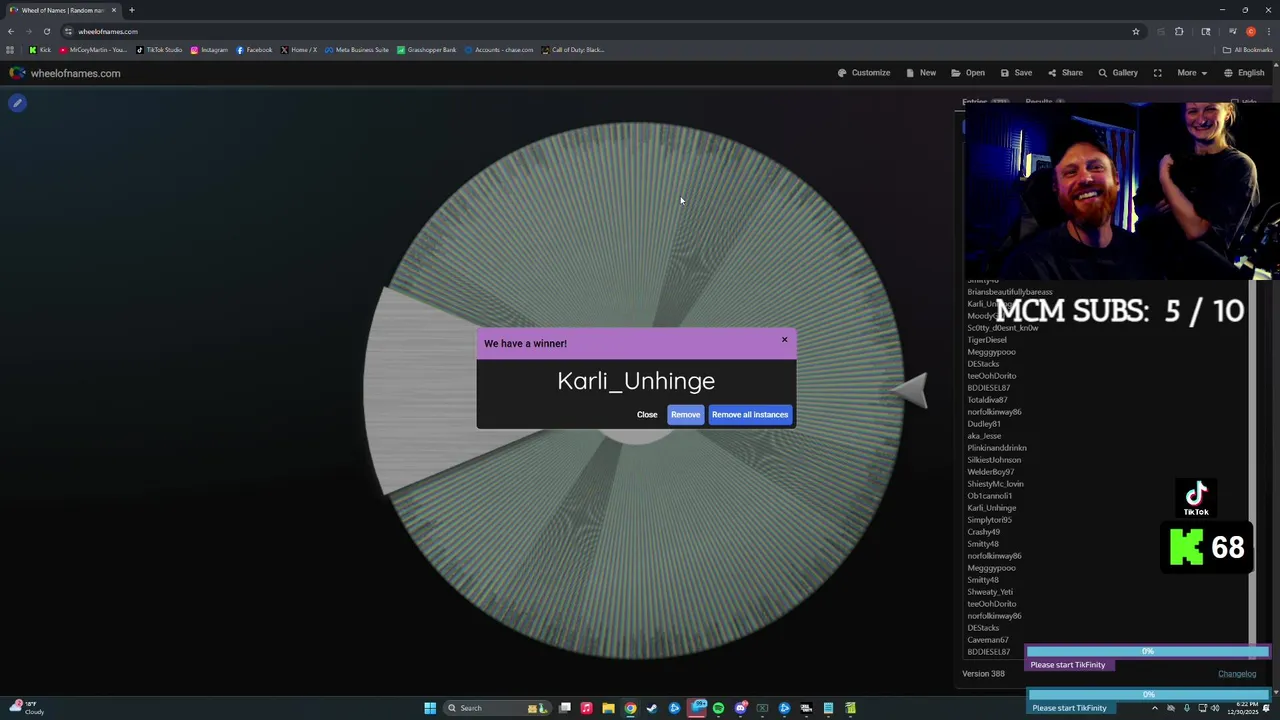This screenshot has height=720, width=1280.
Task: Open a saved wheel
Action: pos(968,73)
